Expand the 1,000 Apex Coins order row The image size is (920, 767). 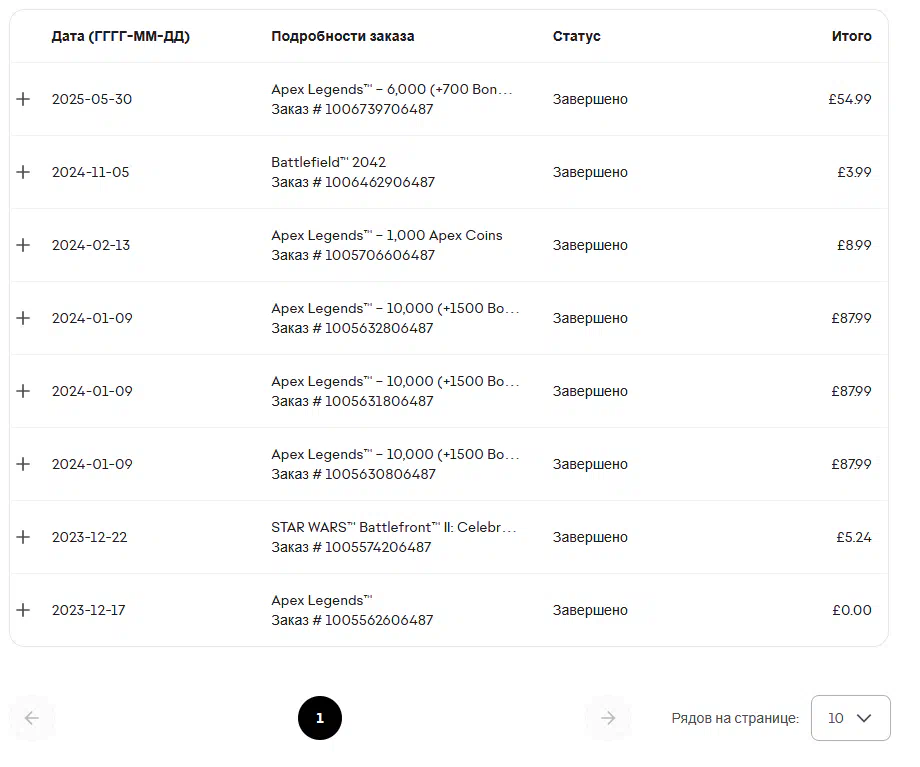point(23,245)
